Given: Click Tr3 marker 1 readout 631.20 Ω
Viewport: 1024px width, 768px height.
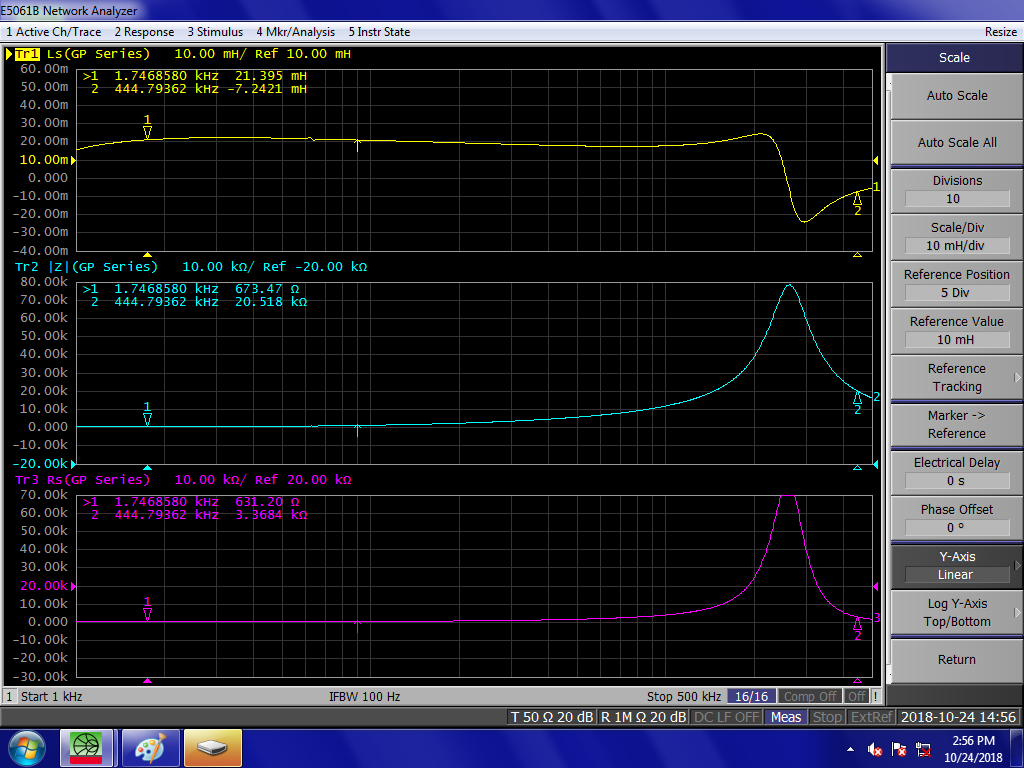Looking at the screenshot, I should coord(267,502).
